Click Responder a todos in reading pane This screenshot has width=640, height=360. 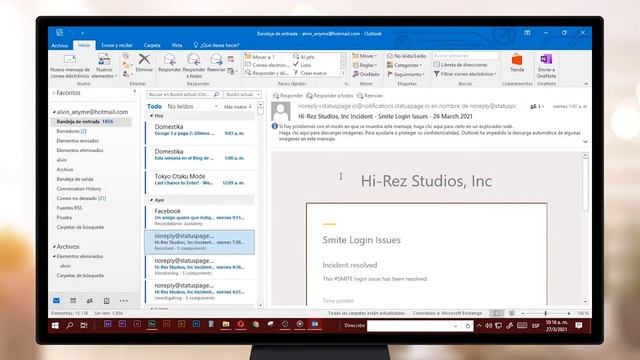(330, 96)
